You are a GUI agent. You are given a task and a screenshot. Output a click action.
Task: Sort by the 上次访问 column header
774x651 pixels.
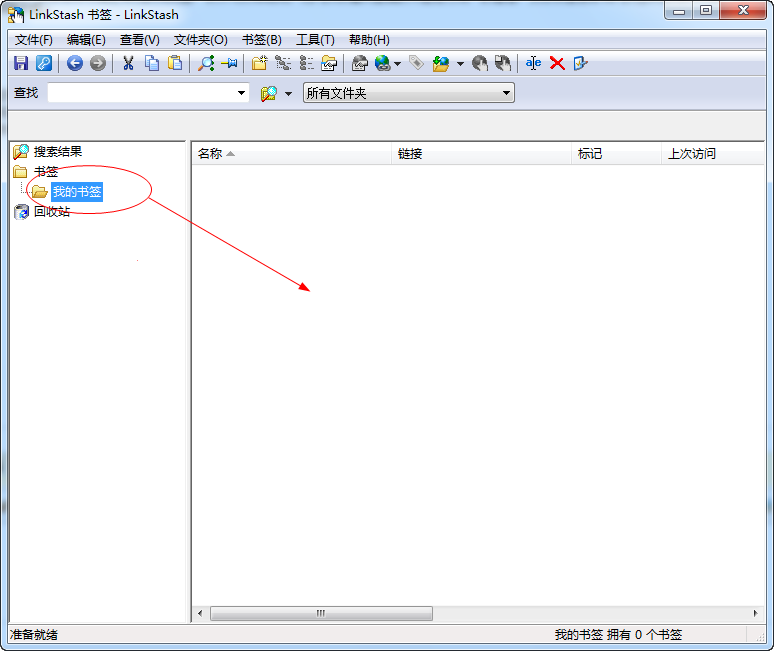(713, 153)
